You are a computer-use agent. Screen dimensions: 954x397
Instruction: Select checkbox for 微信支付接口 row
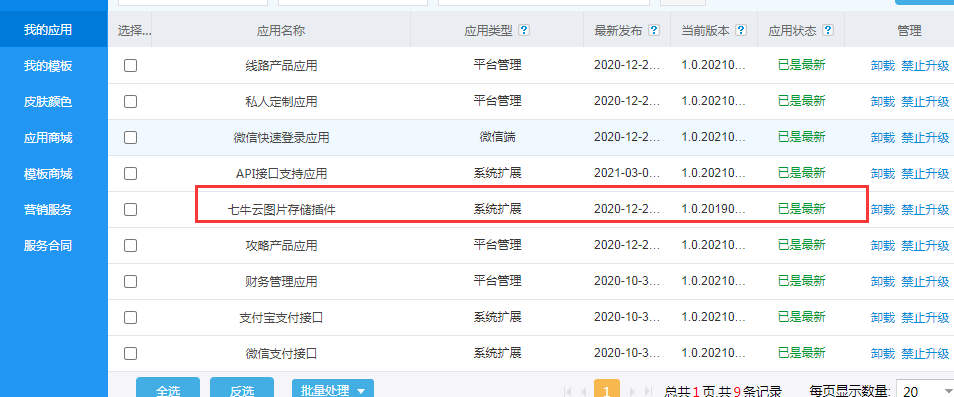pyautogui.click(x=130, y=353)
